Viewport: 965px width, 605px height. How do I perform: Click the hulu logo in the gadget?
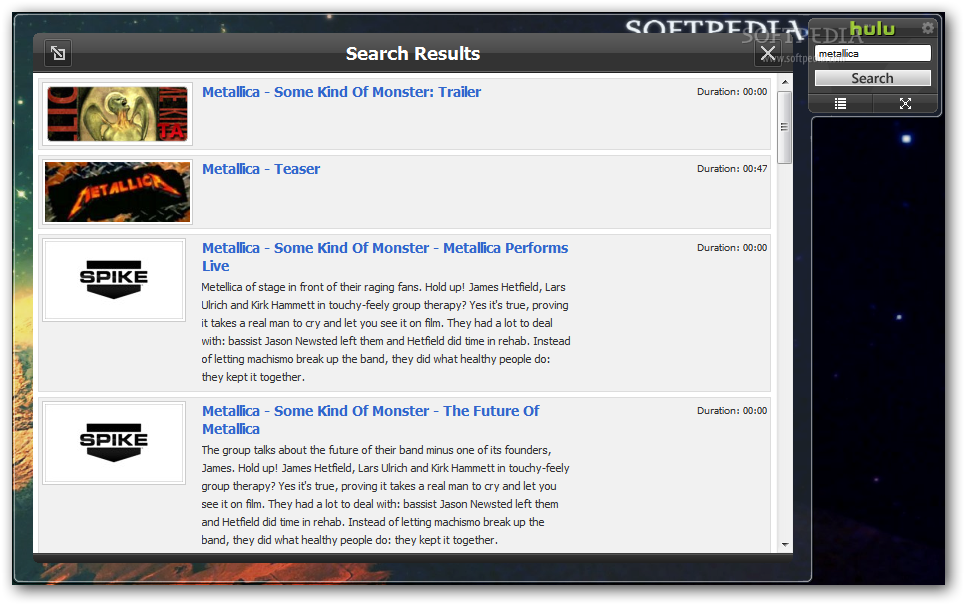[871, 29]
